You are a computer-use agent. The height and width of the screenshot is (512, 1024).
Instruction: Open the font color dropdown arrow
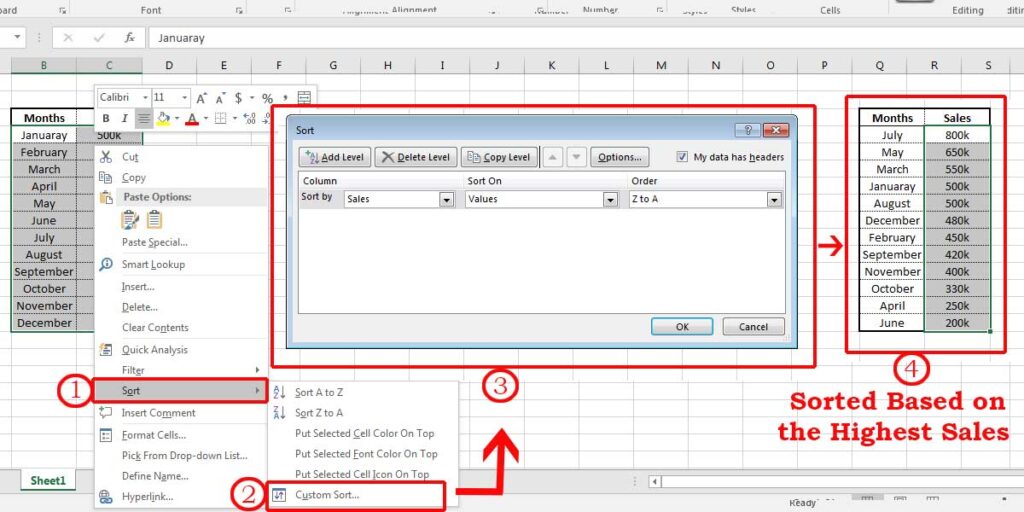click(x=206, y=119)
